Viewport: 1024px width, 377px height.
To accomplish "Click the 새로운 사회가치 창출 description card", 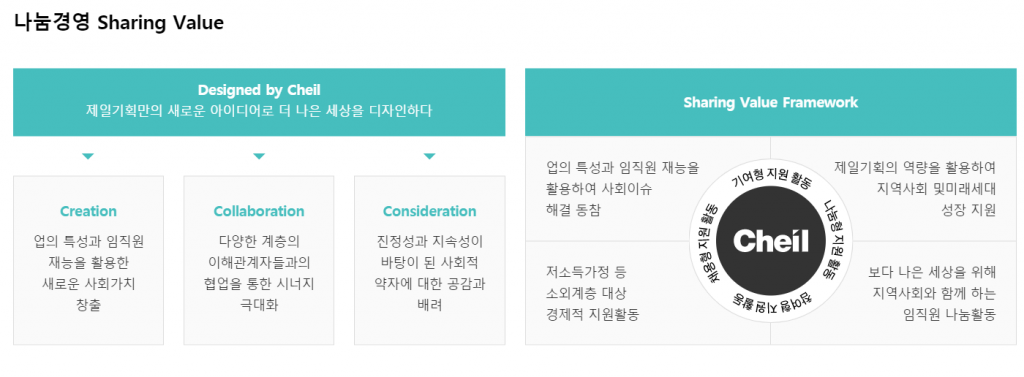I will tap(88, 260).
